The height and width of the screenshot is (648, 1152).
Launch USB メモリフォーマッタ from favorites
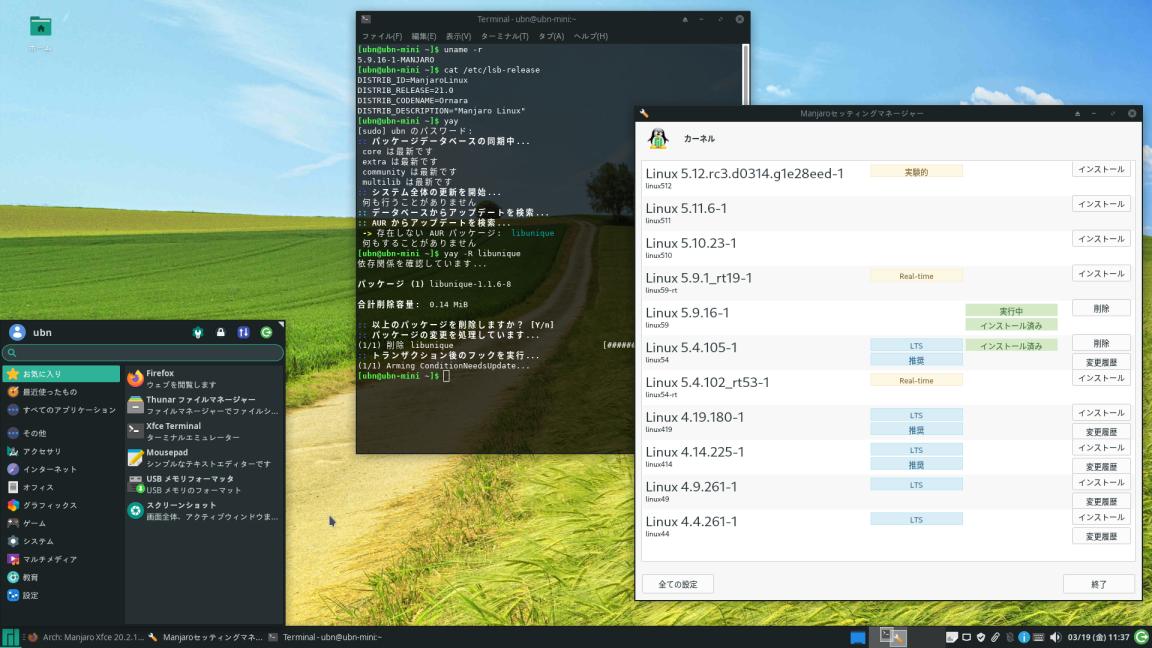(x=204, y=484)
